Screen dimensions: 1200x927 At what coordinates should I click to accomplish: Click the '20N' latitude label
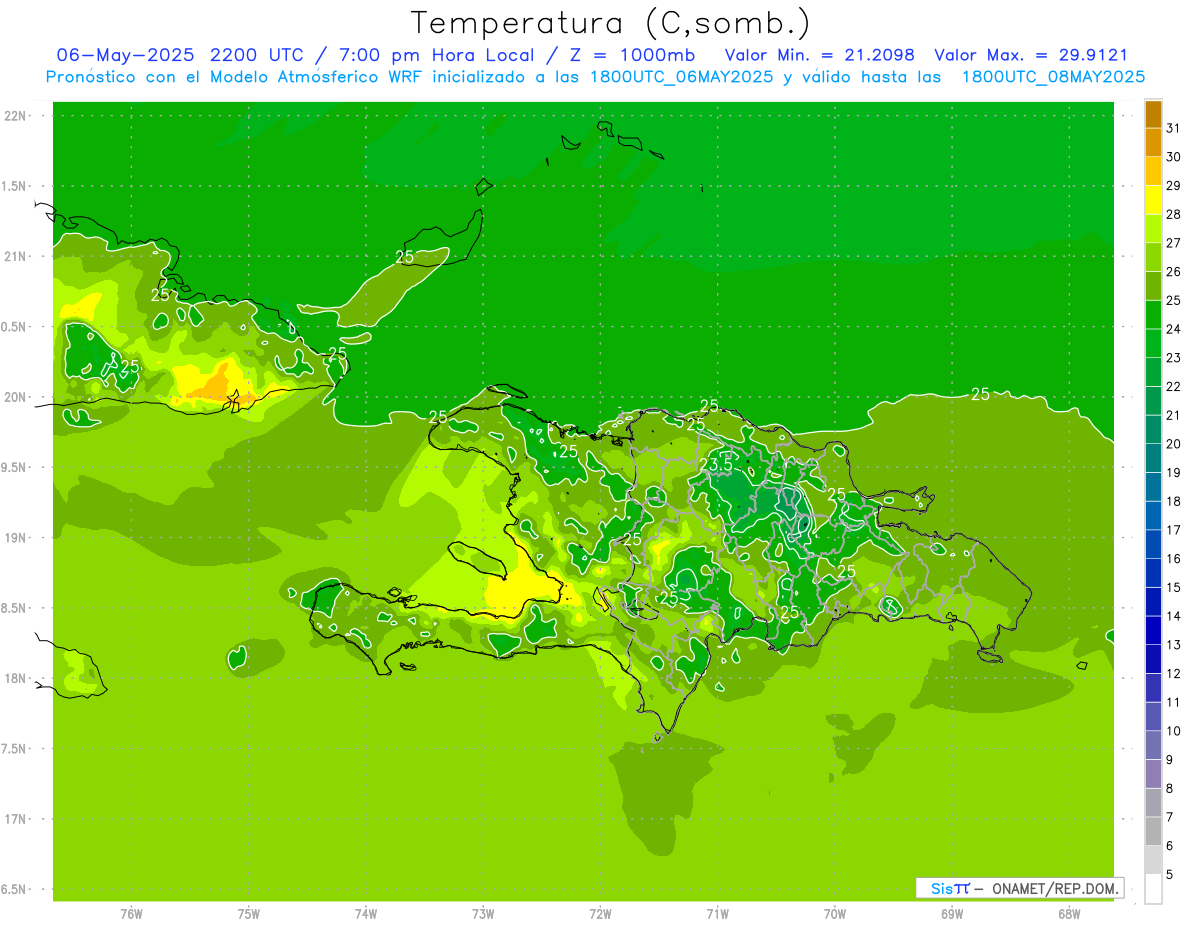pos(16,397)
